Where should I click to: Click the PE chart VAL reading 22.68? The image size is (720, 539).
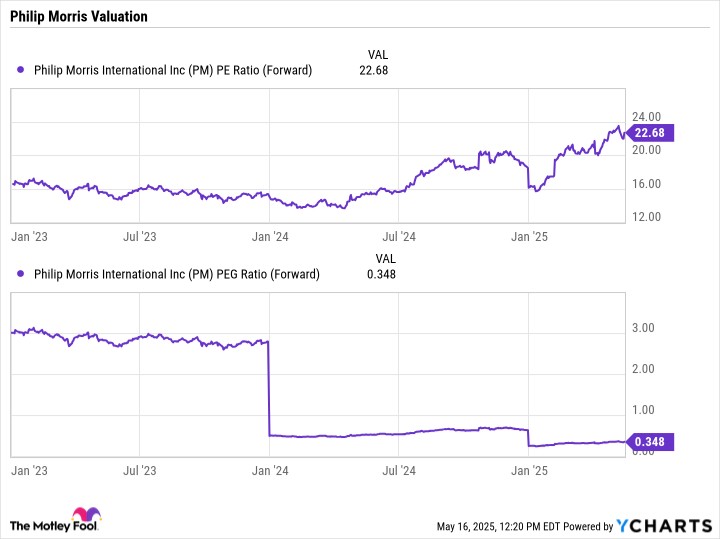point(373,70)
